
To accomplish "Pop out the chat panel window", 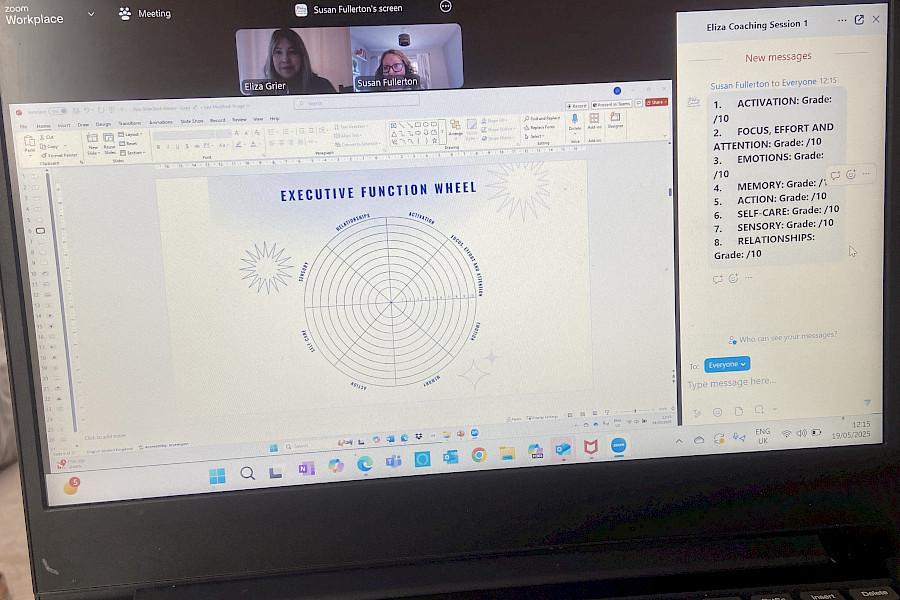I will pyautogui.click(x=858, y=19).
